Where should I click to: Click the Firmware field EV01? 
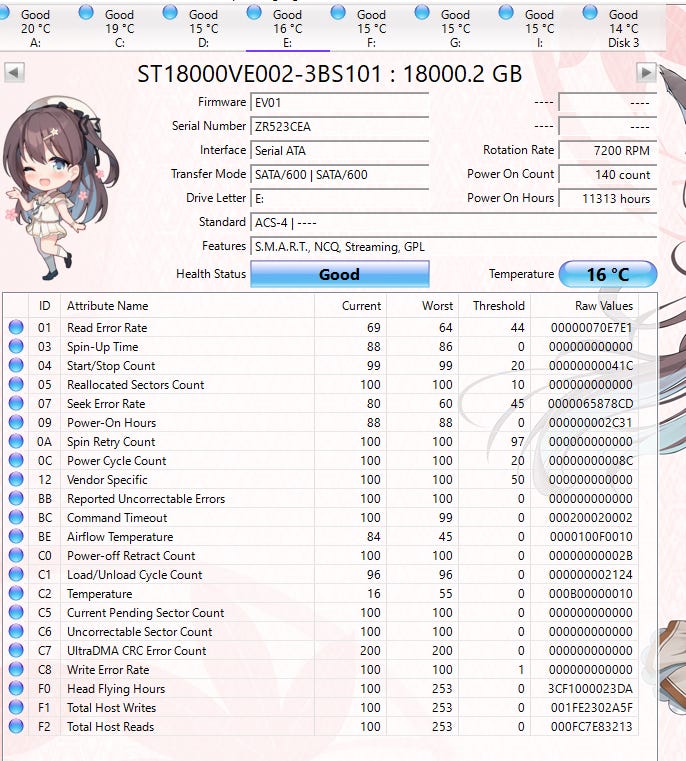pyautogui.click(x=339, y=103)
